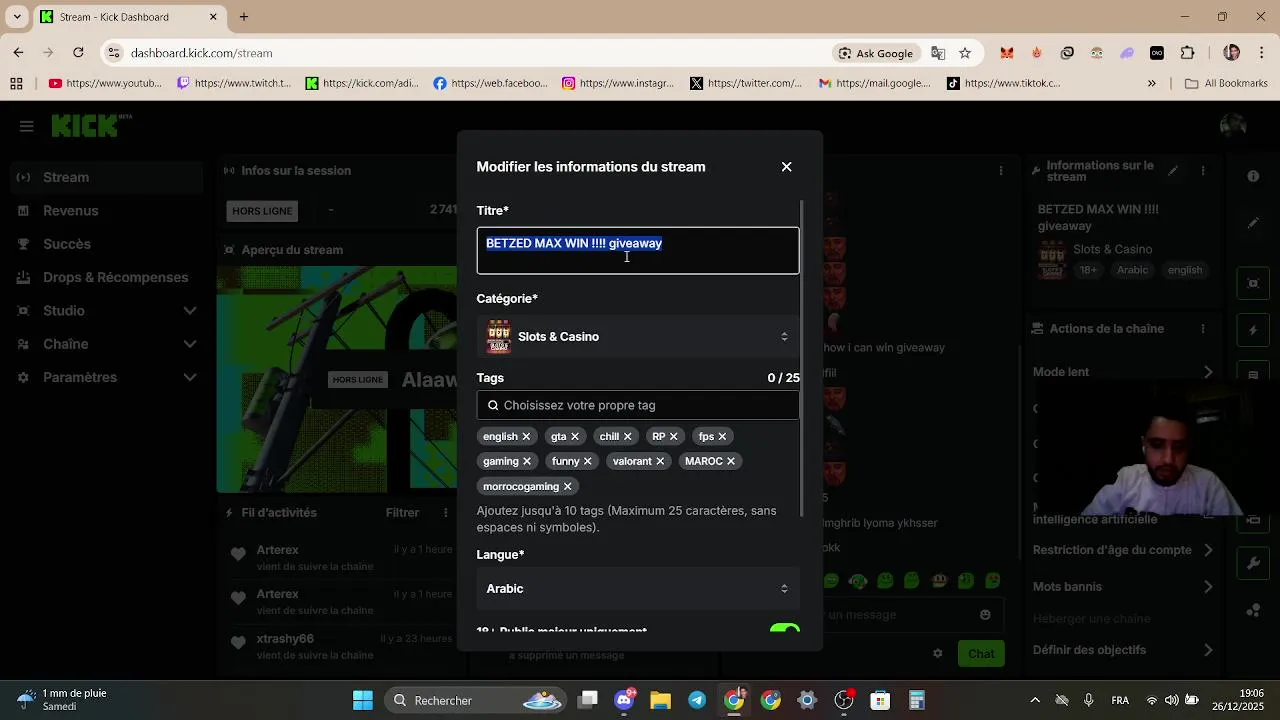1280x720 pixels.
Task: Remove the gta tag
Action: coord(574,436)
